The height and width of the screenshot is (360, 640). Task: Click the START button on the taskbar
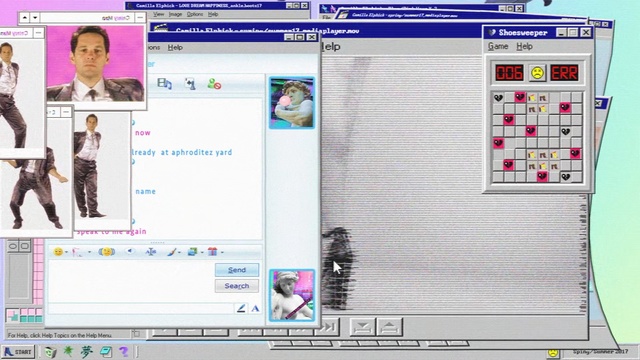click(18, 351)
